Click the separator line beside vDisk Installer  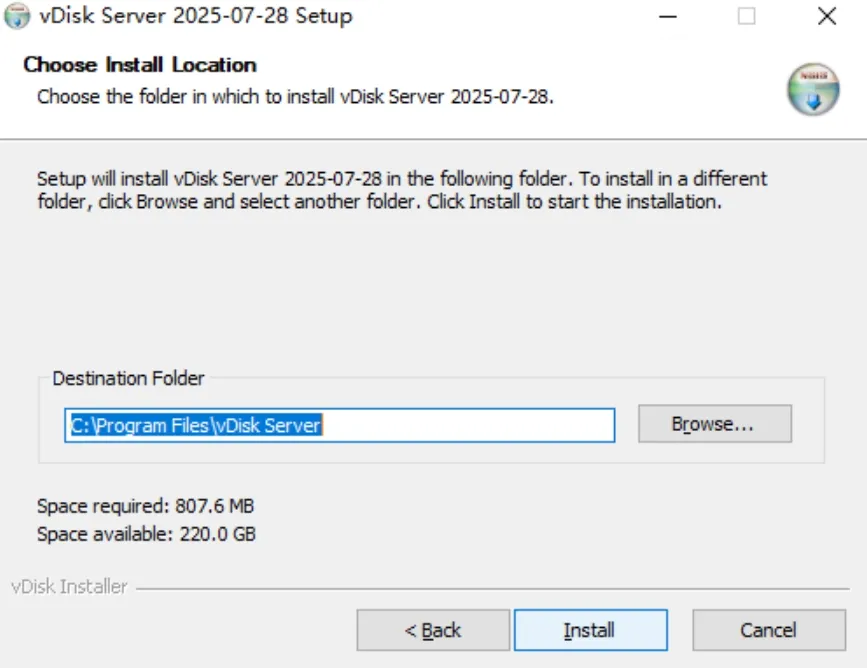[493, 588]
